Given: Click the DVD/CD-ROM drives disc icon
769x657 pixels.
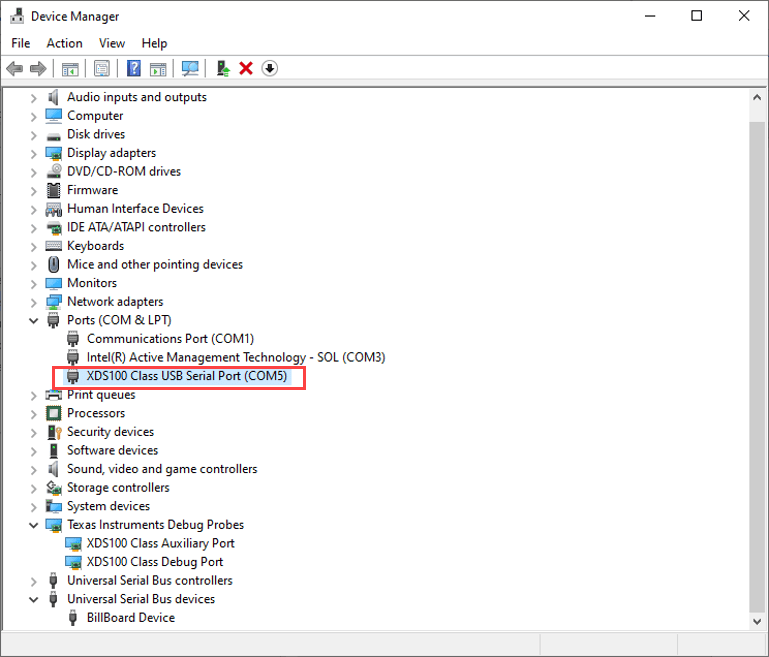Looking at the screenshot, I should [53, 171].
